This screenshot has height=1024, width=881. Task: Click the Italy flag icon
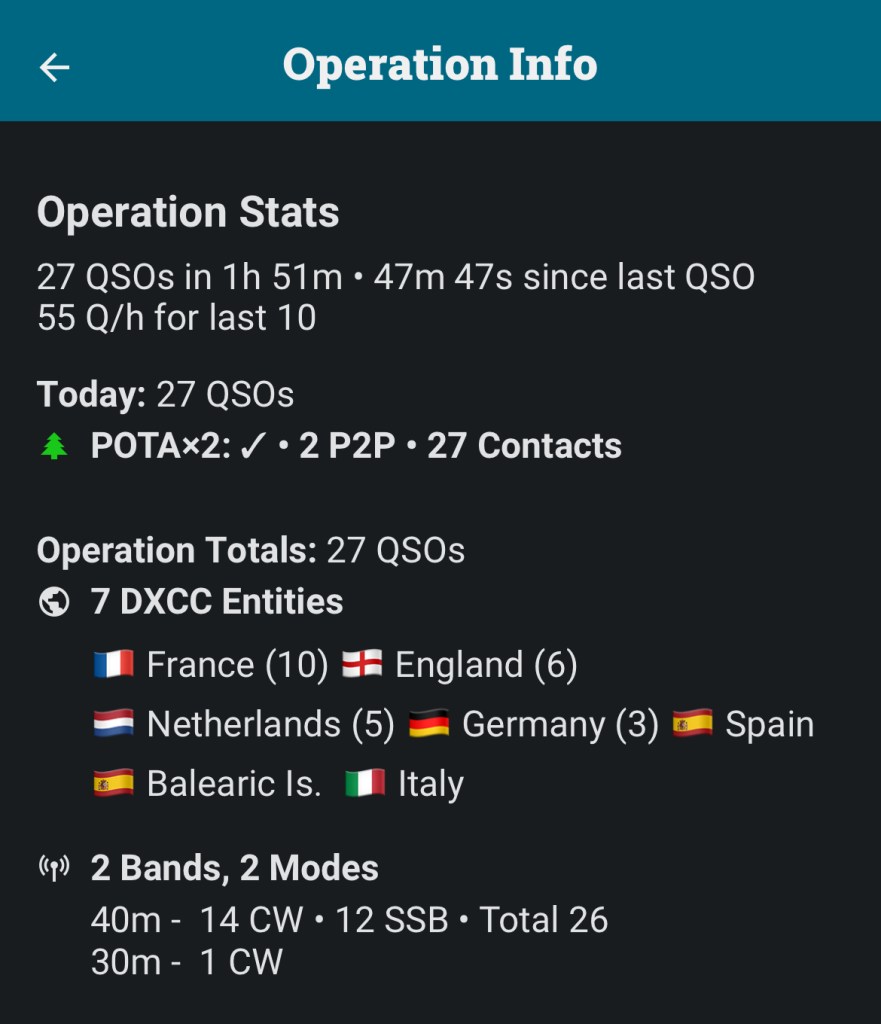coord(365,783)
